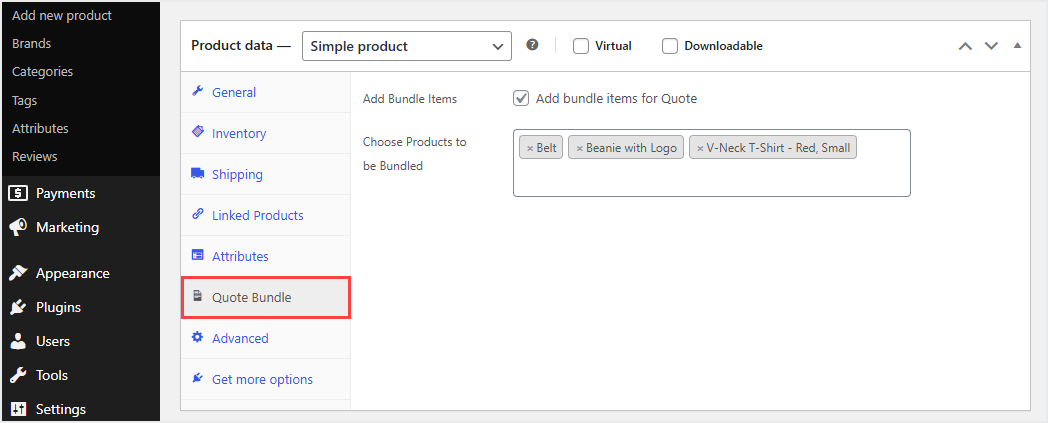
Task: Click the Marketing megaphone icon
Action: click(18, 227)
